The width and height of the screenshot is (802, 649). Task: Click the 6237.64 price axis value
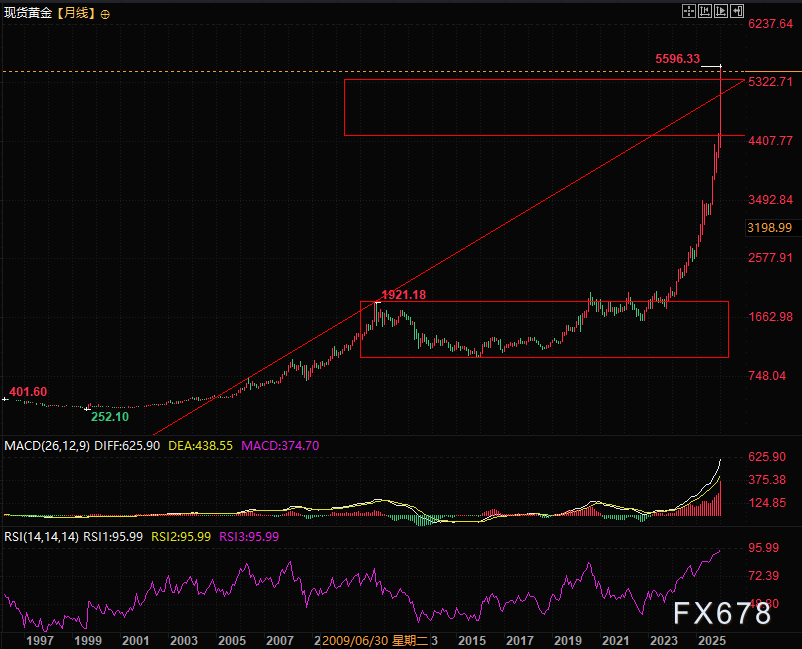(770, 24)
